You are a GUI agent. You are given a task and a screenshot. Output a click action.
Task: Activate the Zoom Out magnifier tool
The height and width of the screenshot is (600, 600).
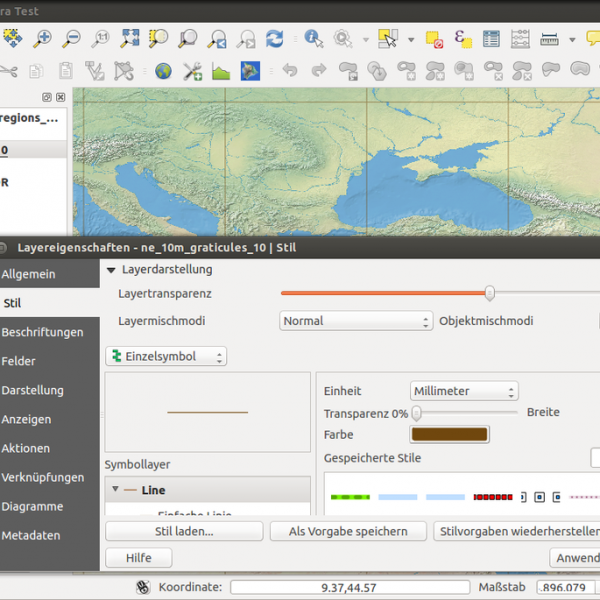coord(71,38)
